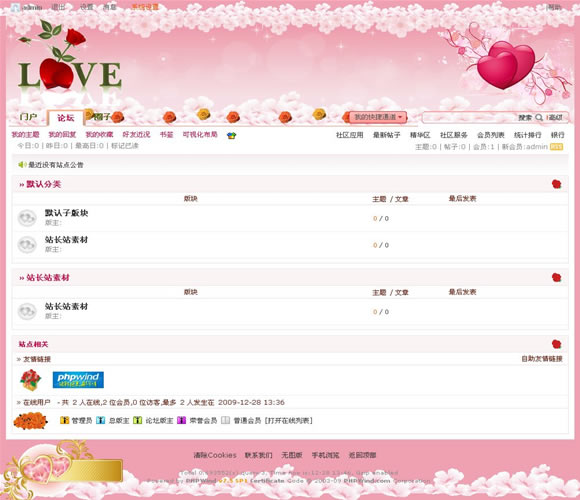Image resolution: width=580 pixels, height=500 pixels.
Task: Click the colorful shirt style icon
Action: click(x=232, y=135)
